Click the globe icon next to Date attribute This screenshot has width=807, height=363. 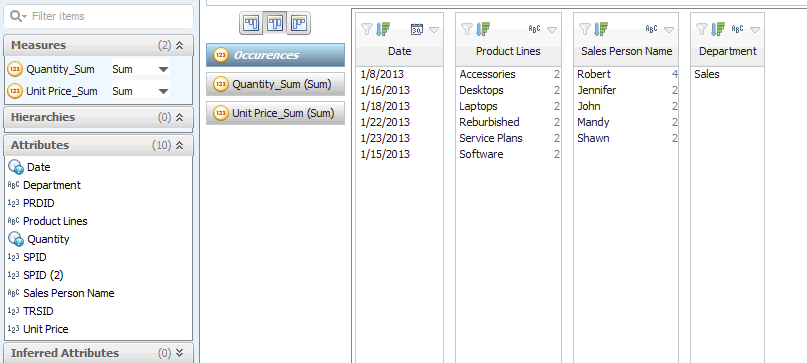pyautogui.click(x=16, y=167)
